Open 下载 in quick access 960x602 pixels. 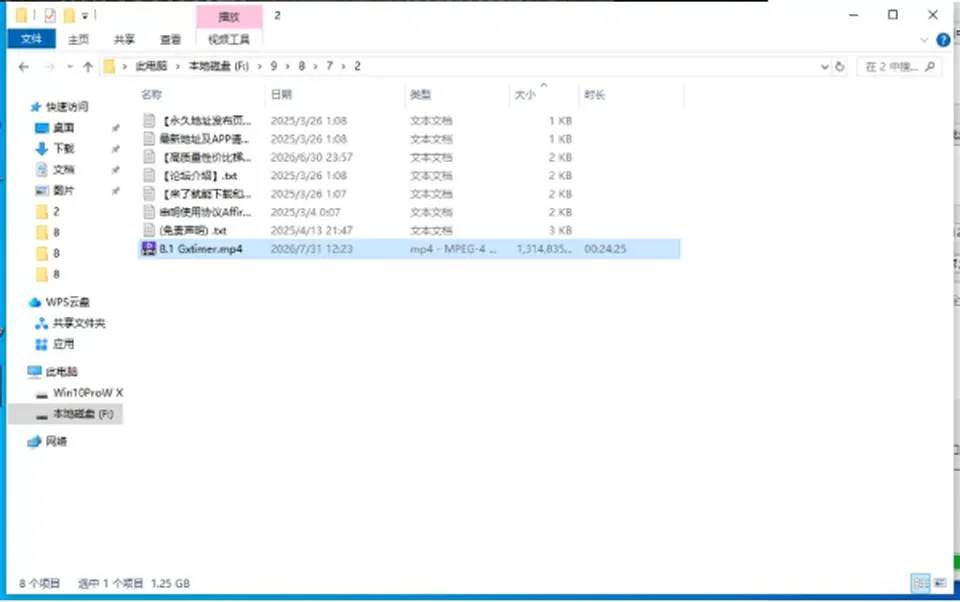tap(55, 148)
